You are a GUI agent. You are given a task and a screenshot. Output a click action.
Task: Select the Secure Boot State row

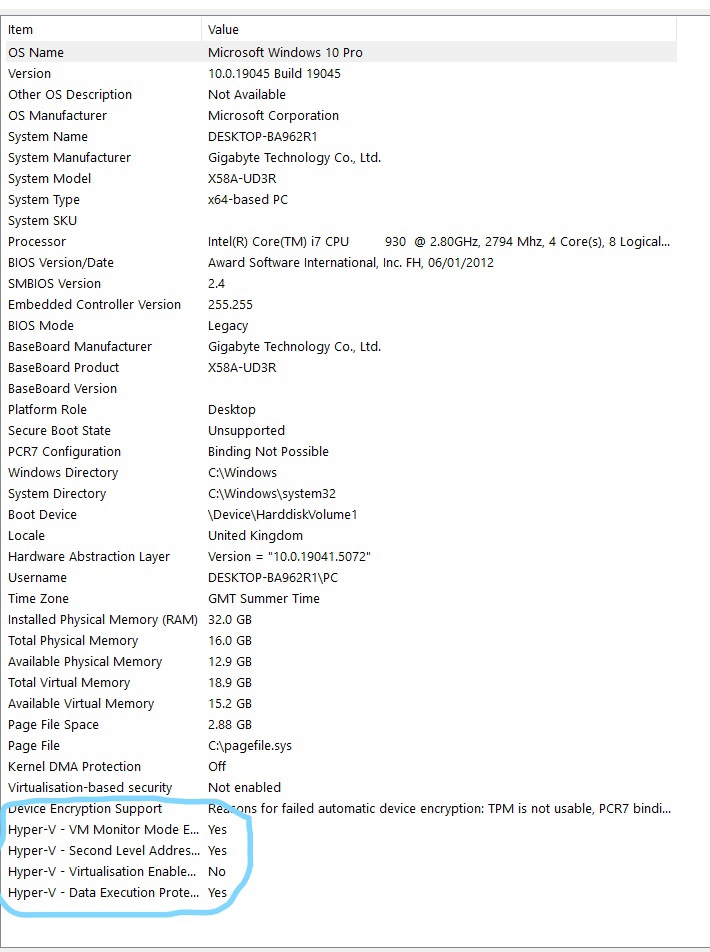341,430
